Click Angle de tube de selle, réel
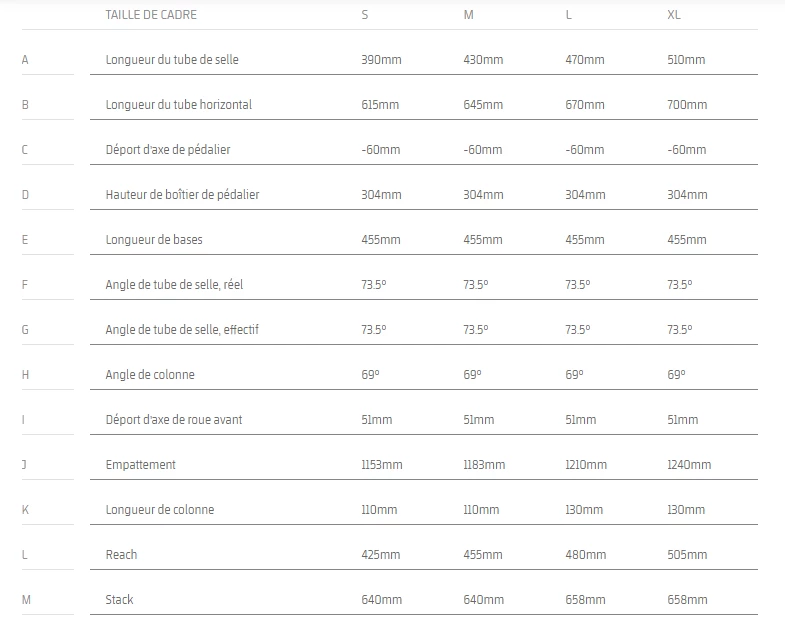Image resolution: width=785 pixels, height=638 pixels. 174,285
